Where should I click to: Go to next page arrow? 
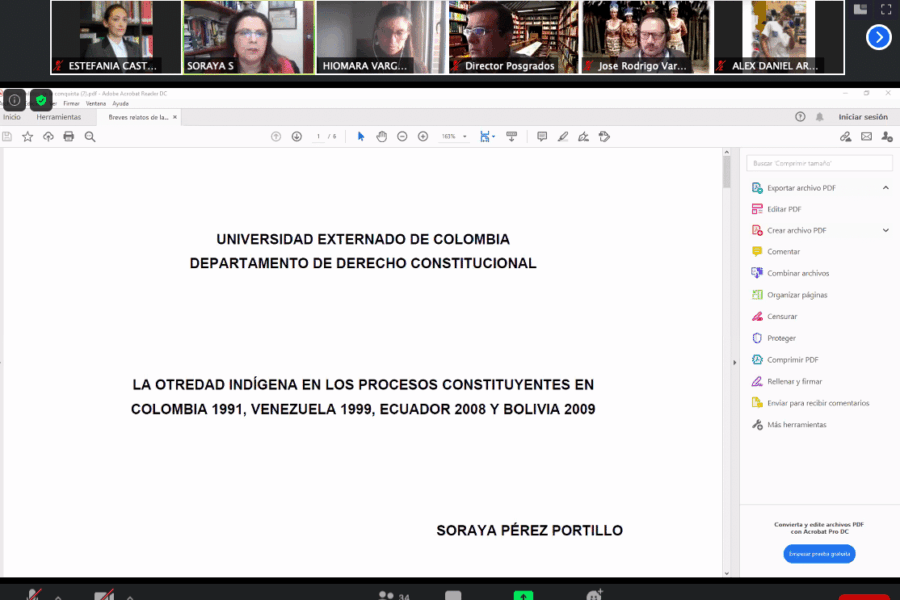[x=297, y=136]
